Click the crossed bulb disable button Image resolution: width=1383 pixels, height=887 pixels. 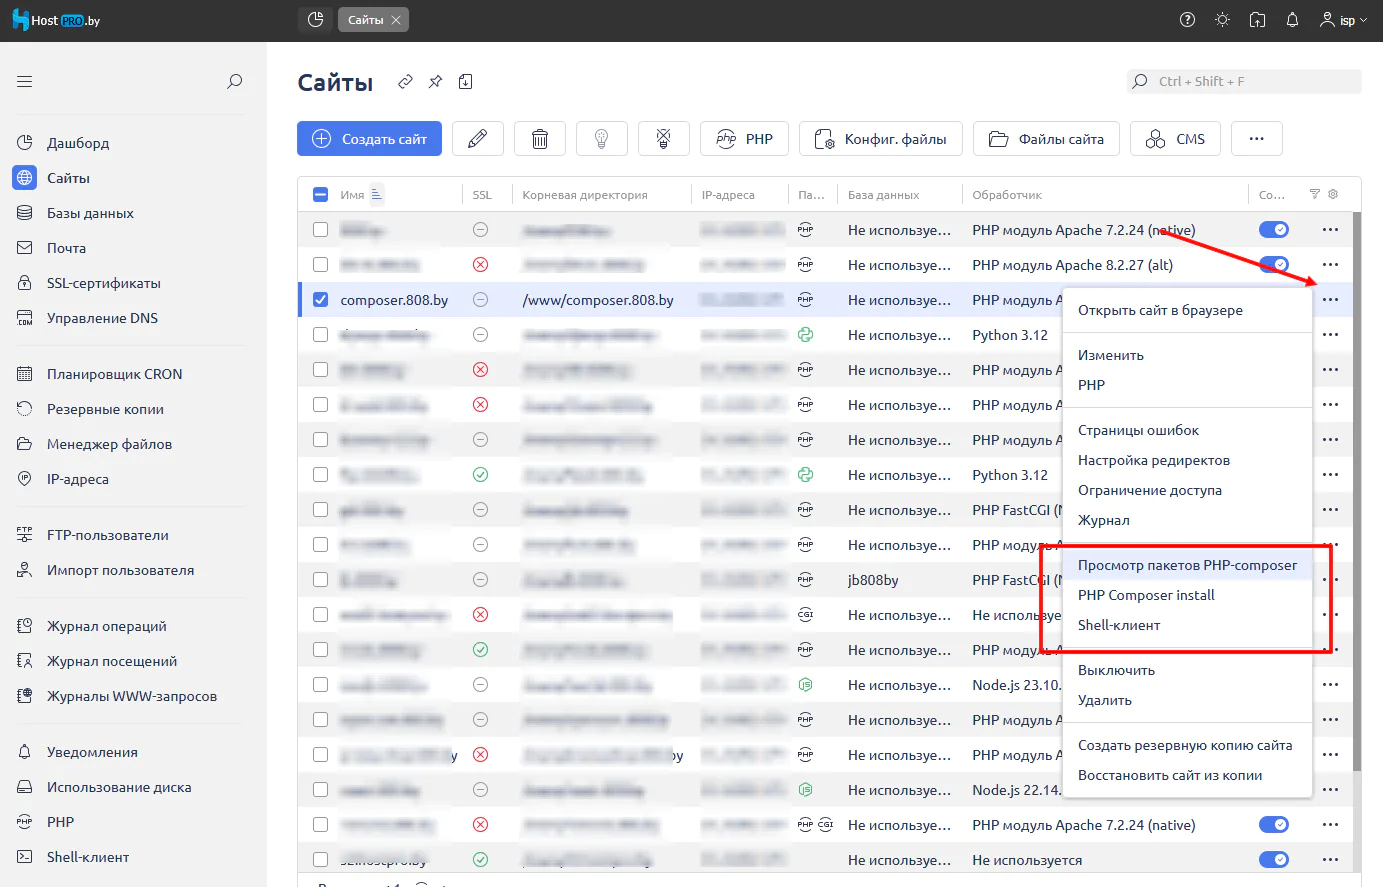pos(664,139)
